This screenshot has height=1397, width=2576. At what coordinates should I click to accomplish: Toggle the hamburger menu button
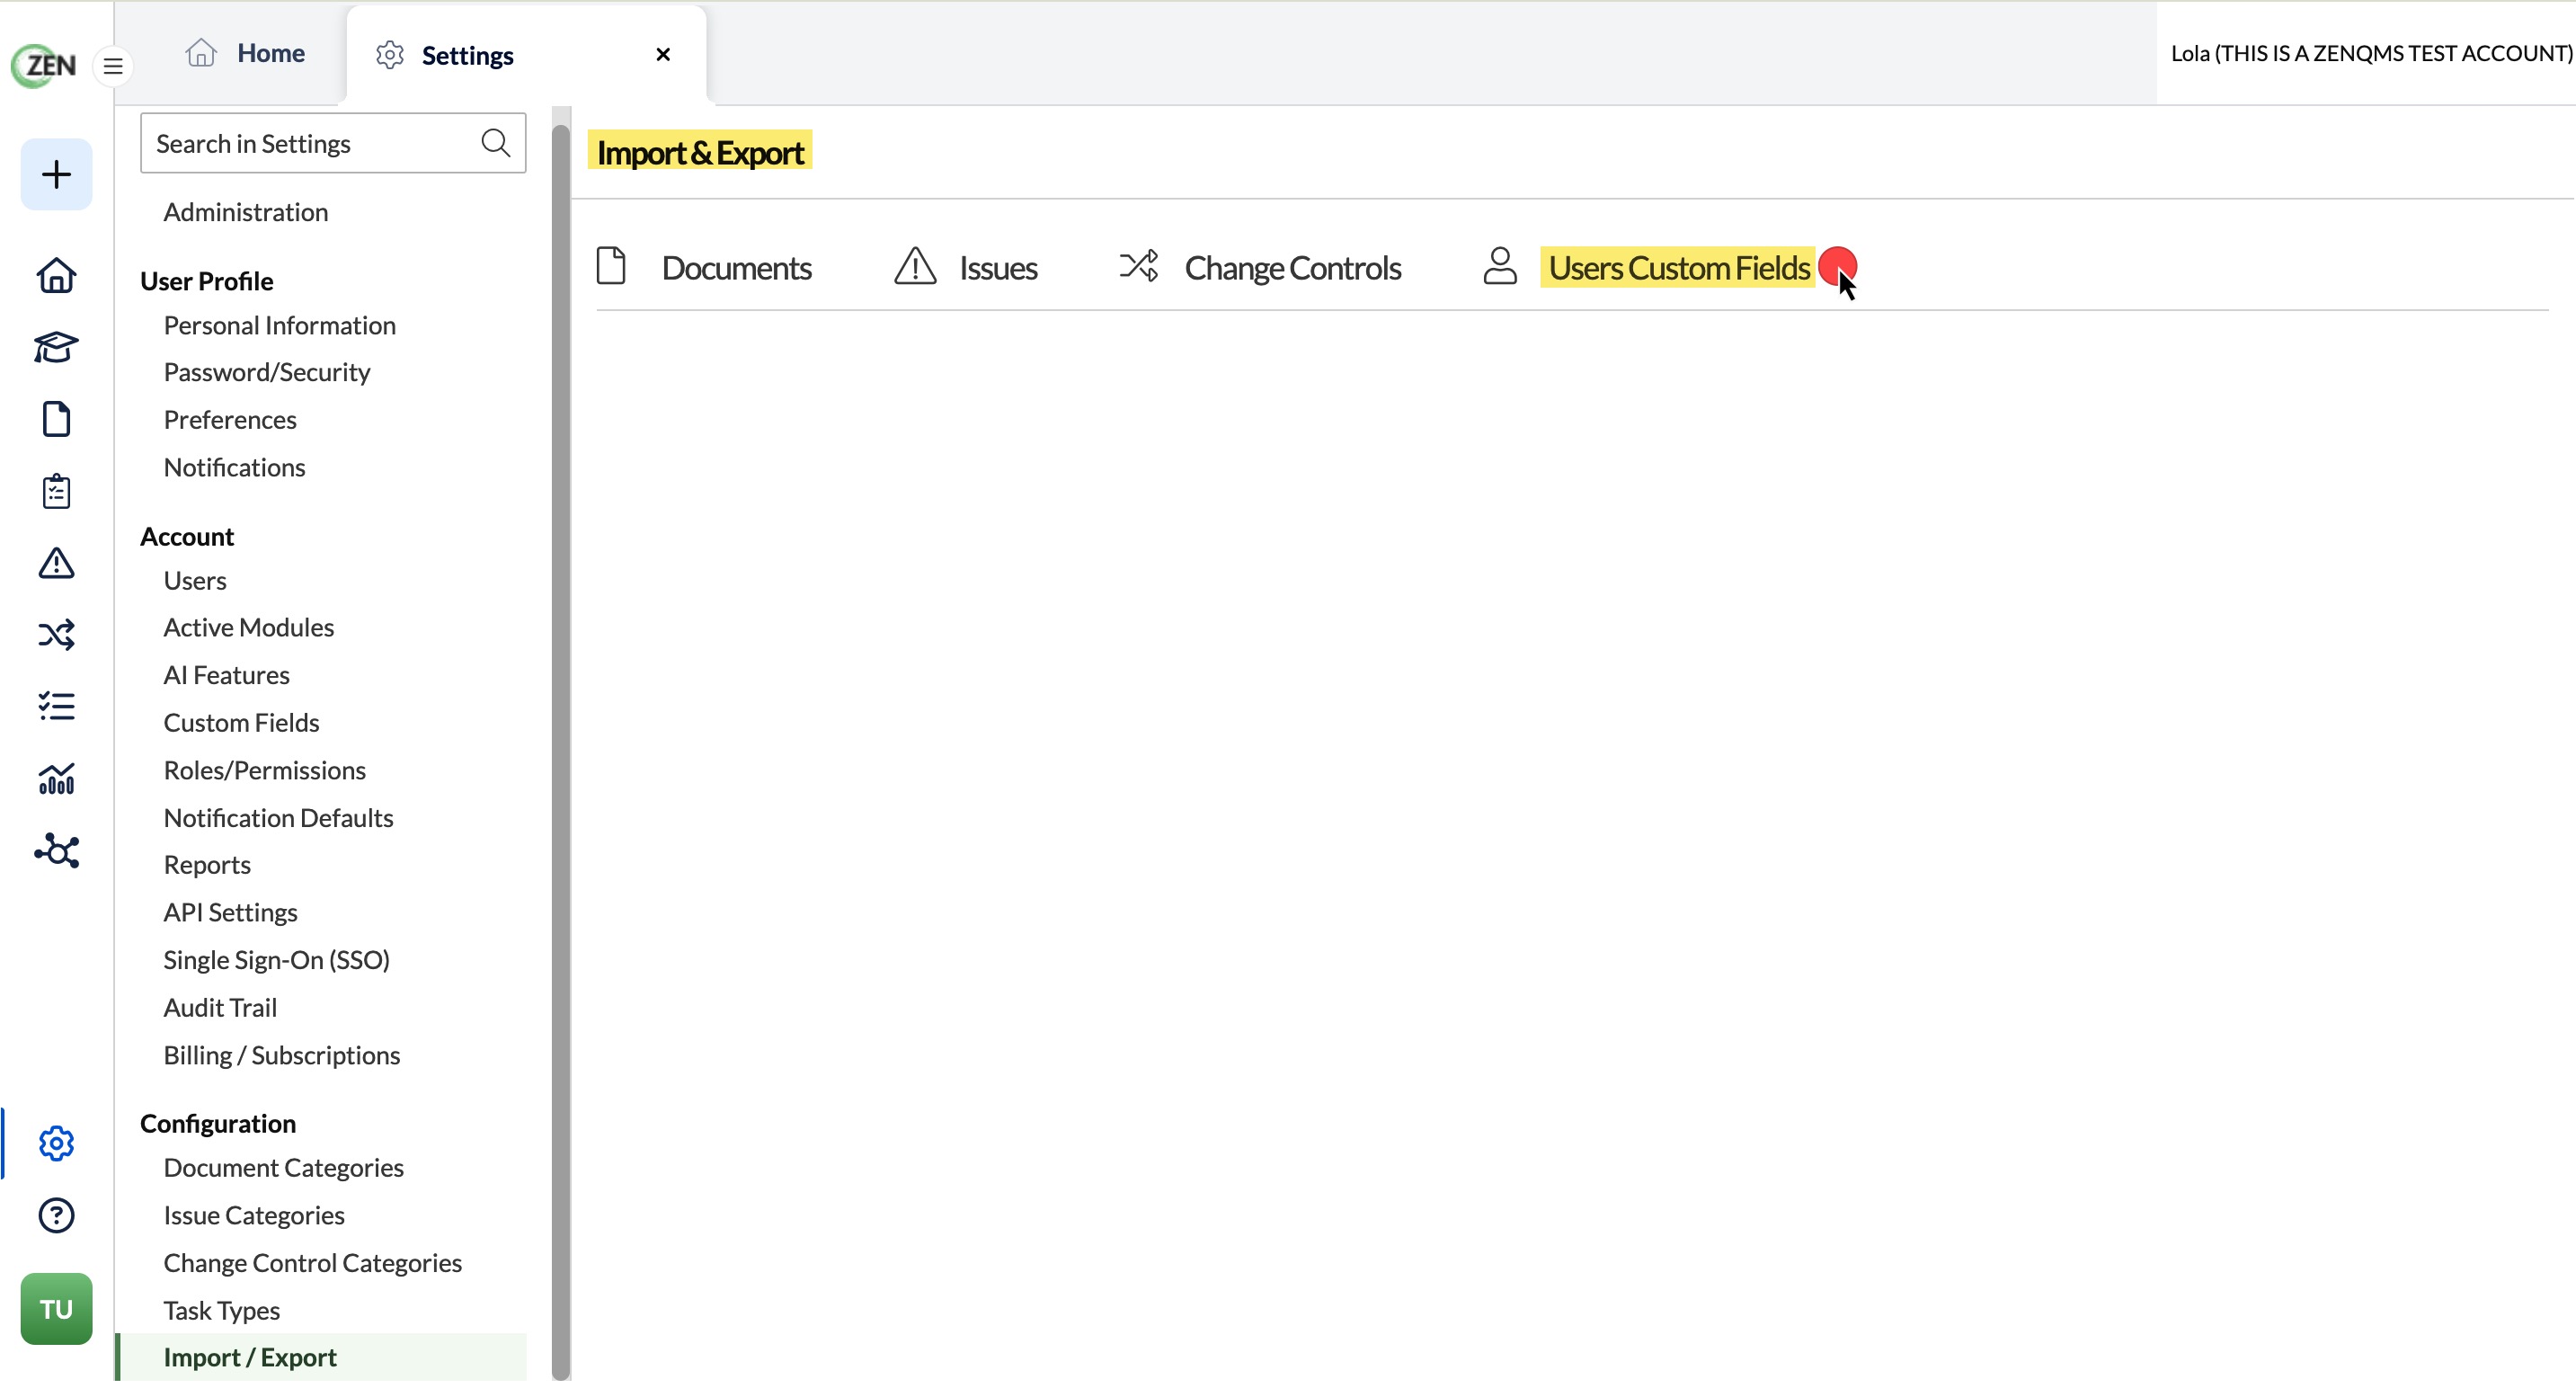coord(113,67)
